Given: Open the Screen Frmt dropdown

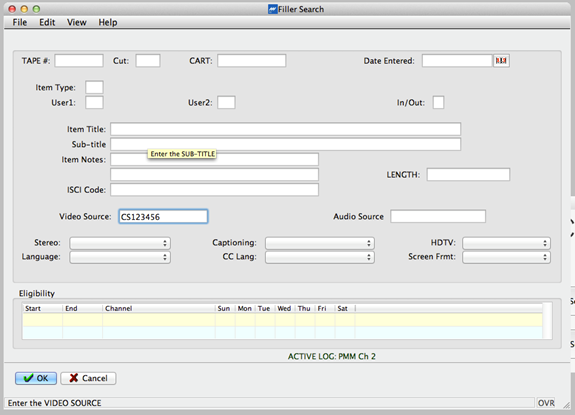Looking at the screenshot, I should coord(506,257).
